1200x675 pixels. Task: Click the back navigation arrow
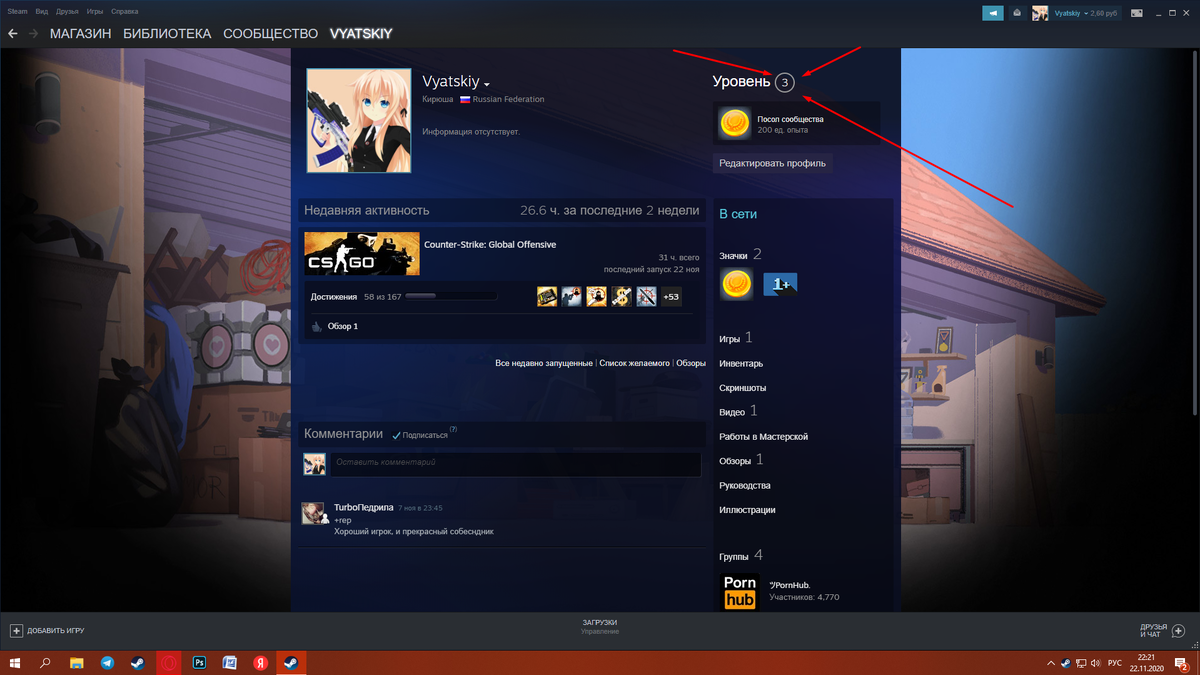point(13,34)
